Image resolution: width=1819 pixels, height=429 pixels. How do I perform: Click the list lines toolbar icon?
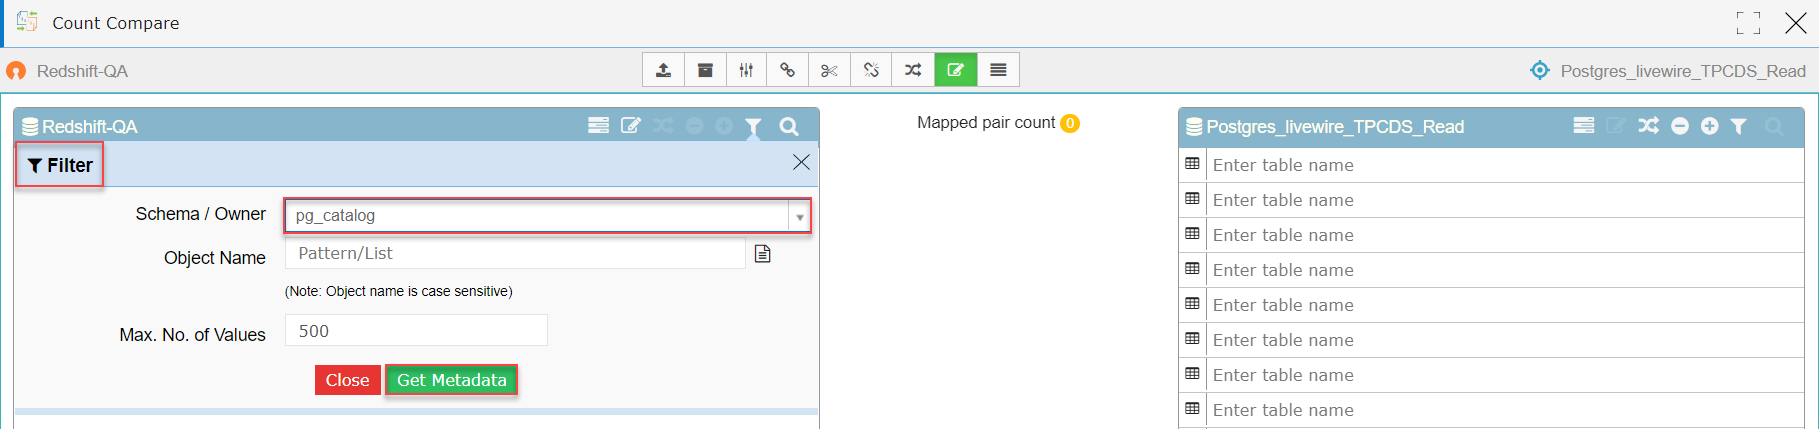pyautogui.click(x=998, y=70)
